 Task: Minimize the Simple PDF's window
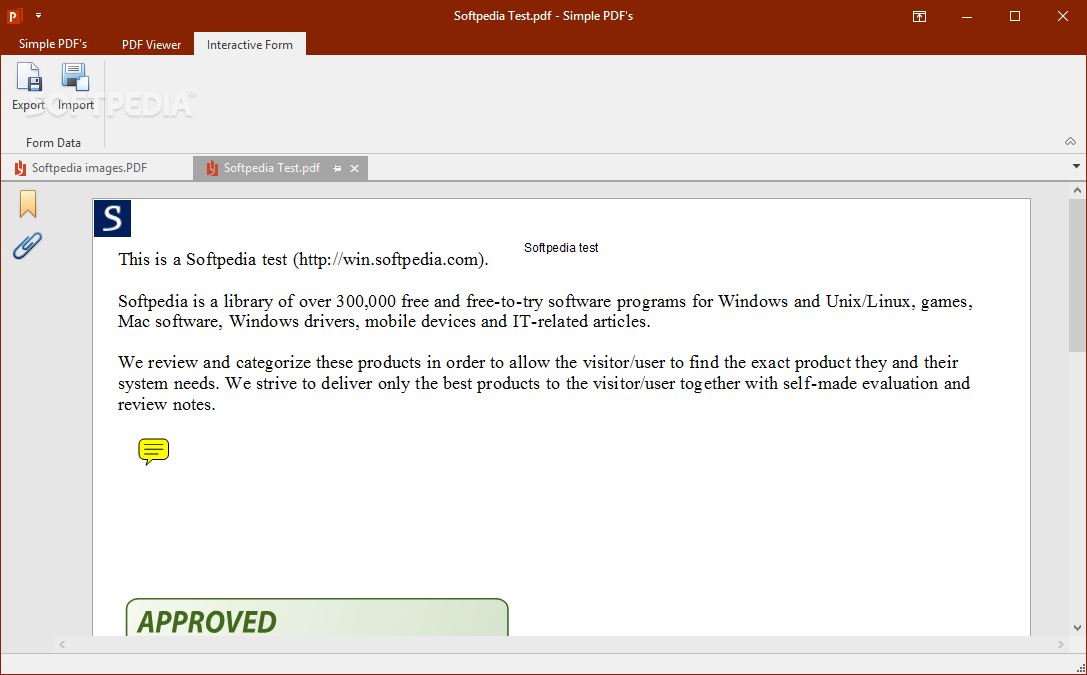tap(967, 16)
